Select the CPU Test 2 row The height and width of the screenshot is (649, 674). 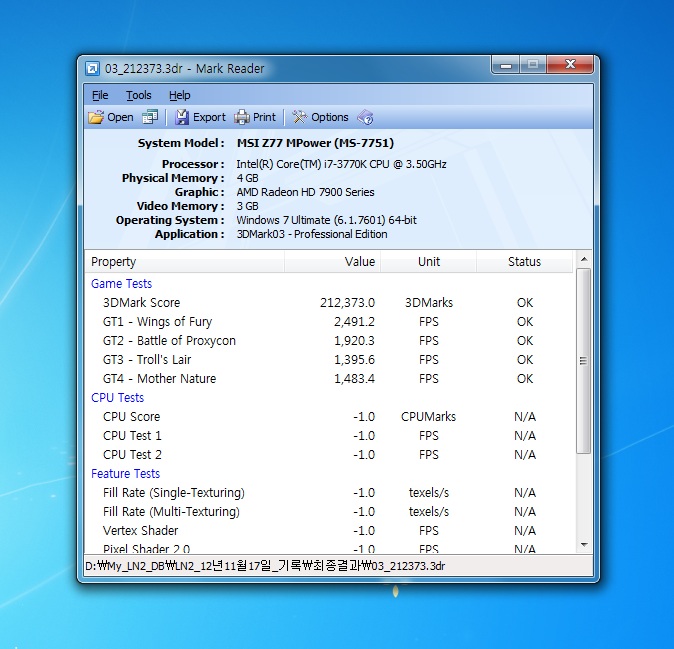pos(329,454)
